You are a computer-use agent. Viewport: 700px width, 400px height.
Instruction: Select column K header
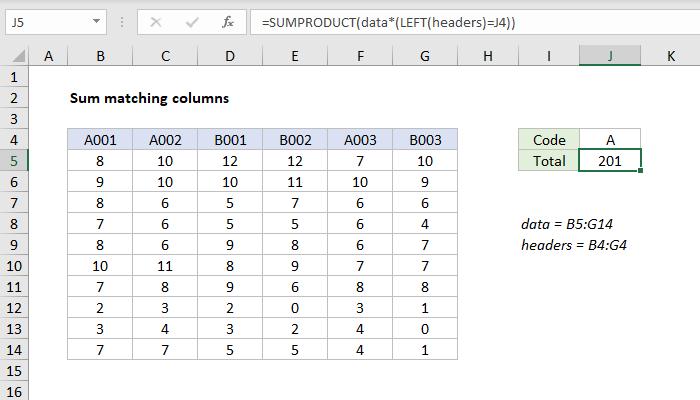tap(670, 58)
